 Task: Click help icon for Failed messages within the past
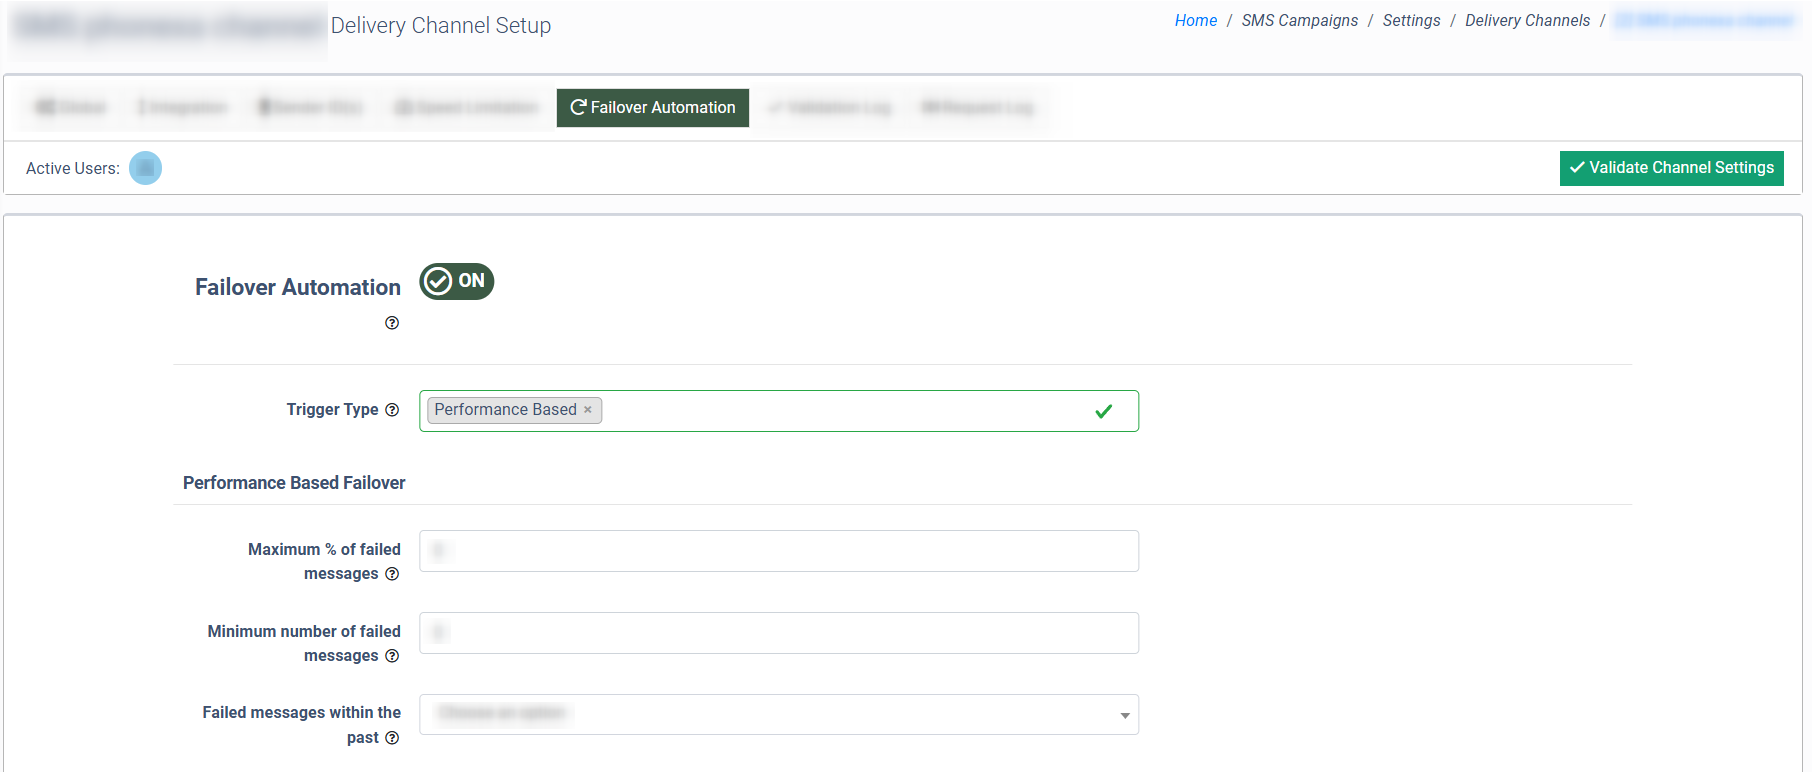point(392,738)
